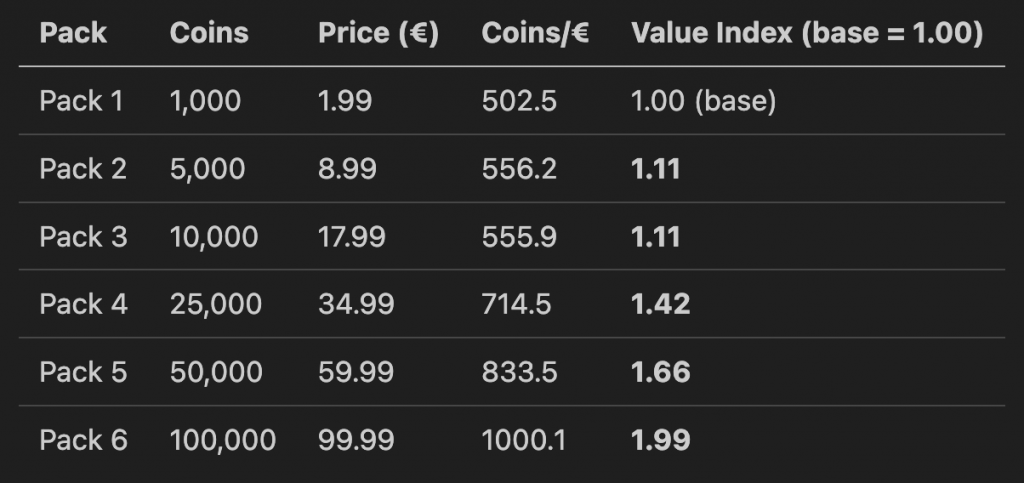The width and height of the screenshot is (1024, 483).
Task: Click the 59.99 price cell
Action: [356, 372]
